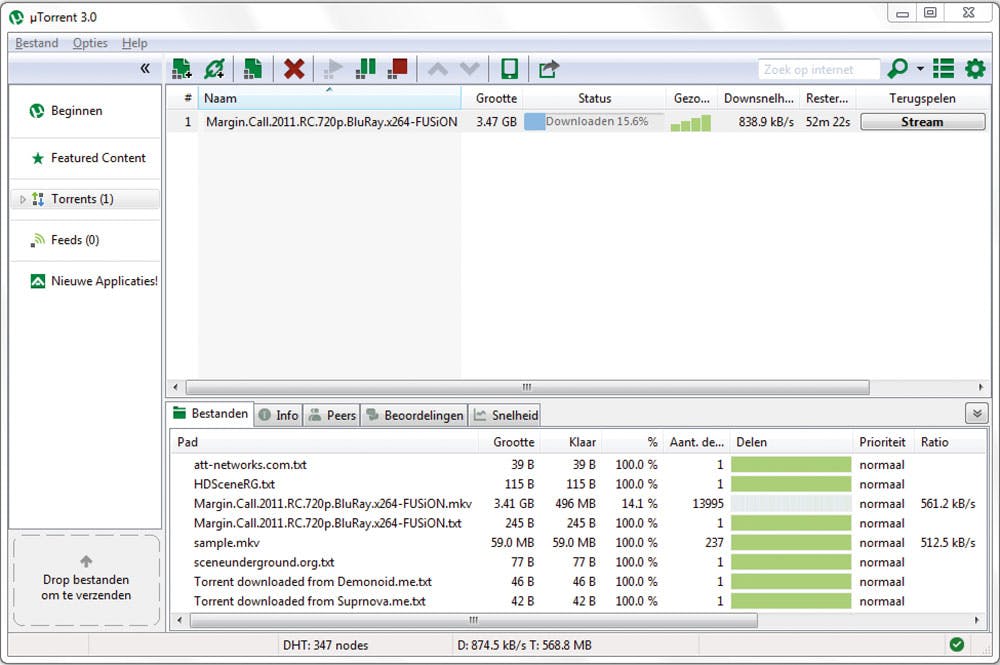Viewport: 1000px width, 665px height.
Task: Open Feeds (0) in sidebar
Action: [x=65, y=240]
